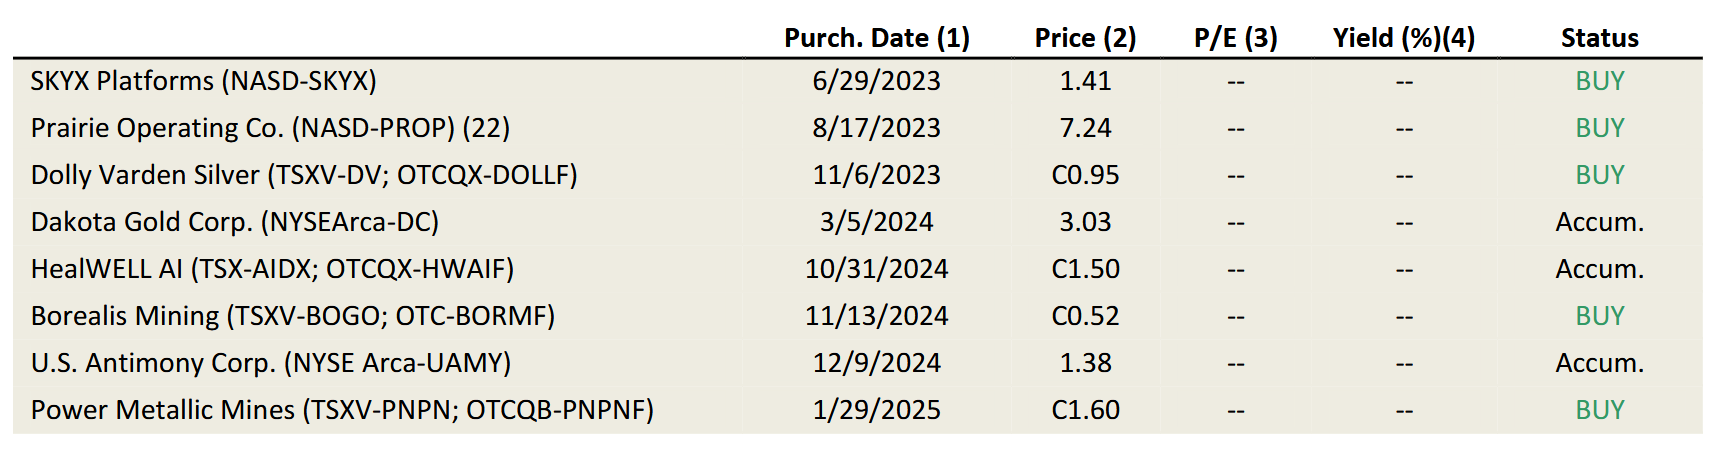The height and width of the screenshot is (451, 1718).
Task: Click the C0.95 price cell
Action: [x=1085, y=175]
